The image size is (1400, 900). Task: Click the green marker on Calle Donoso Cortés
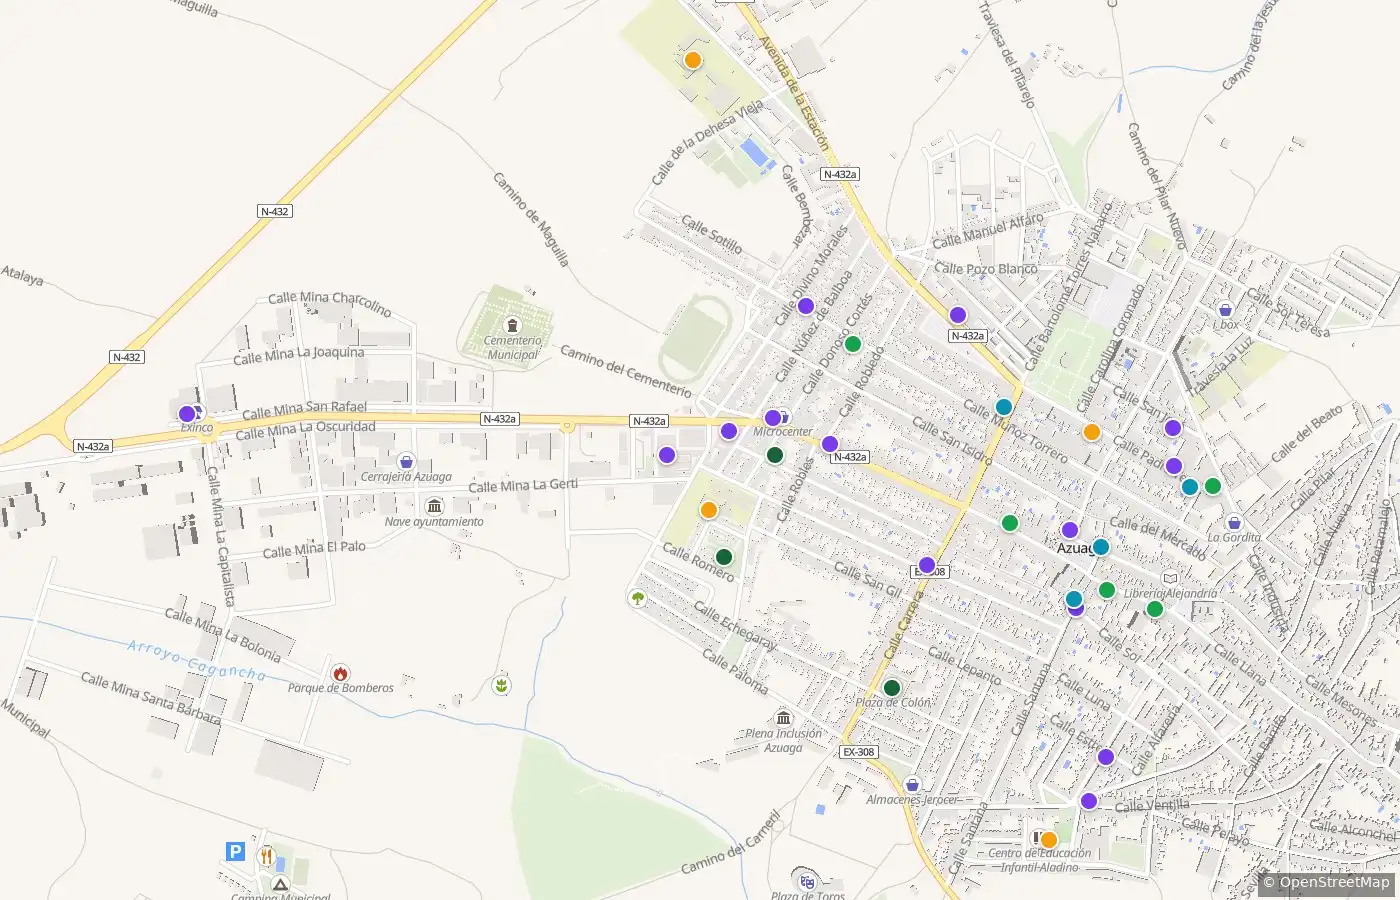[x=853, y=344]
